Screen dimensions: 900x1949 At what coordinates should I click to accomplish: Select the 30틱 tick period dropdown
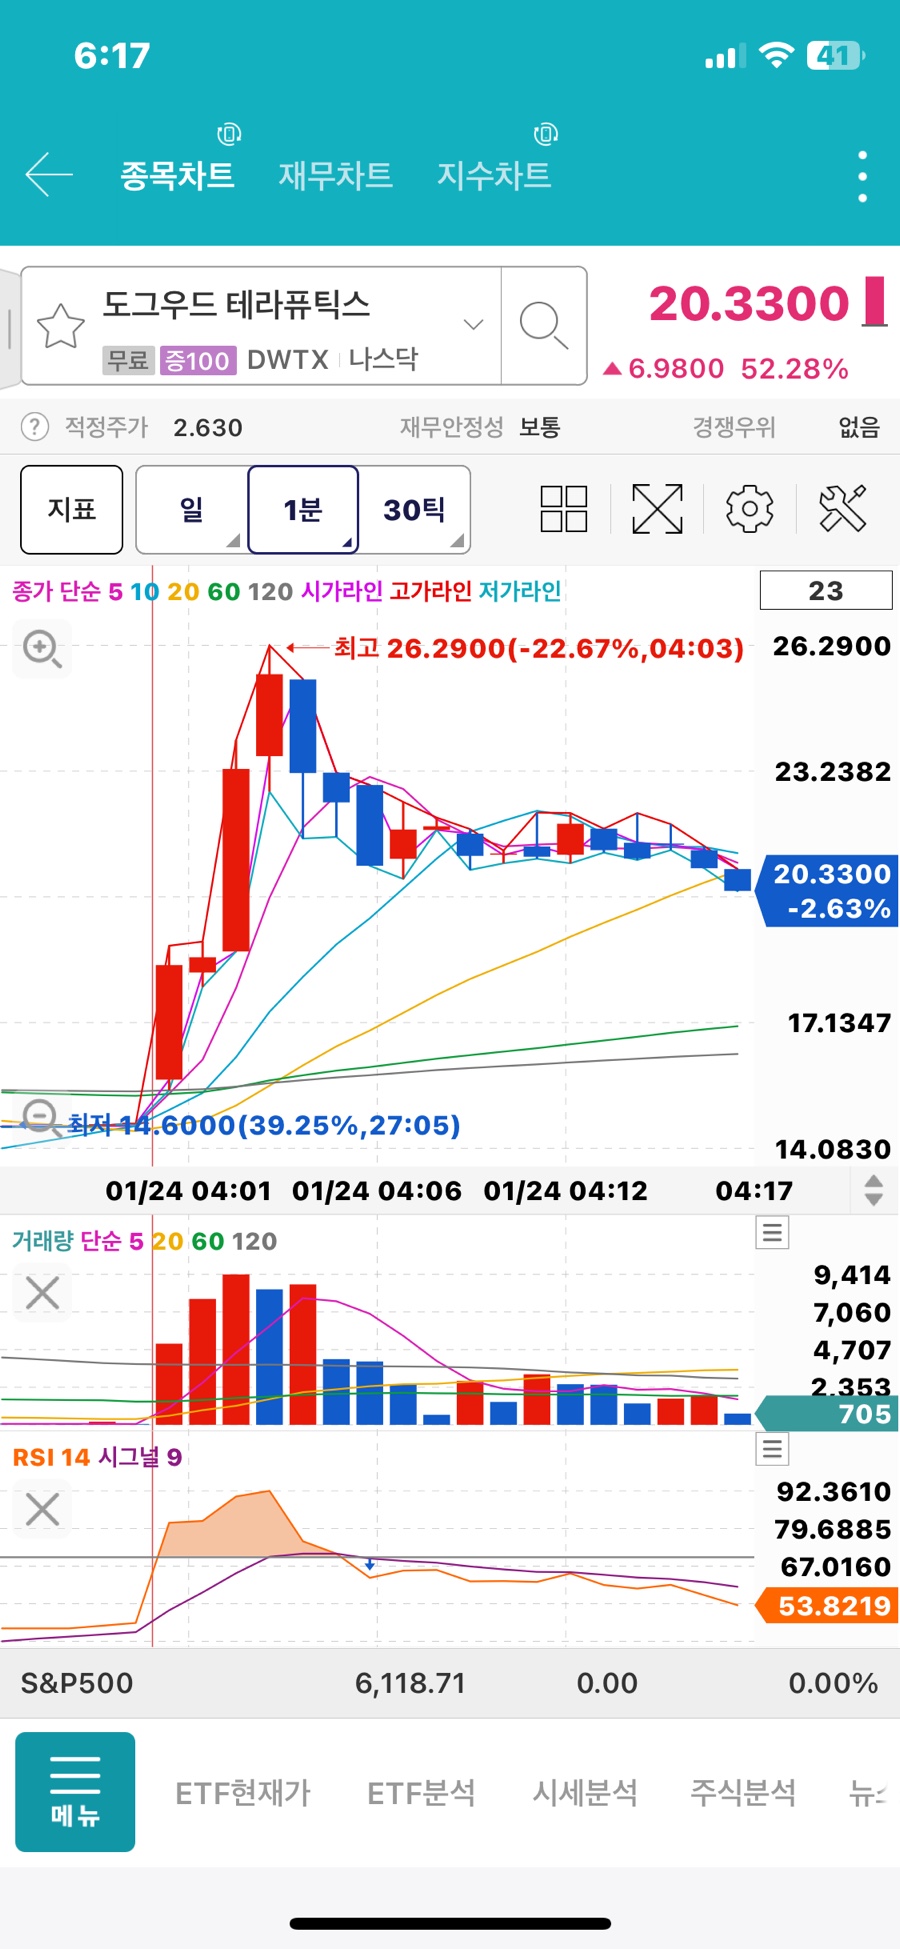414,509
